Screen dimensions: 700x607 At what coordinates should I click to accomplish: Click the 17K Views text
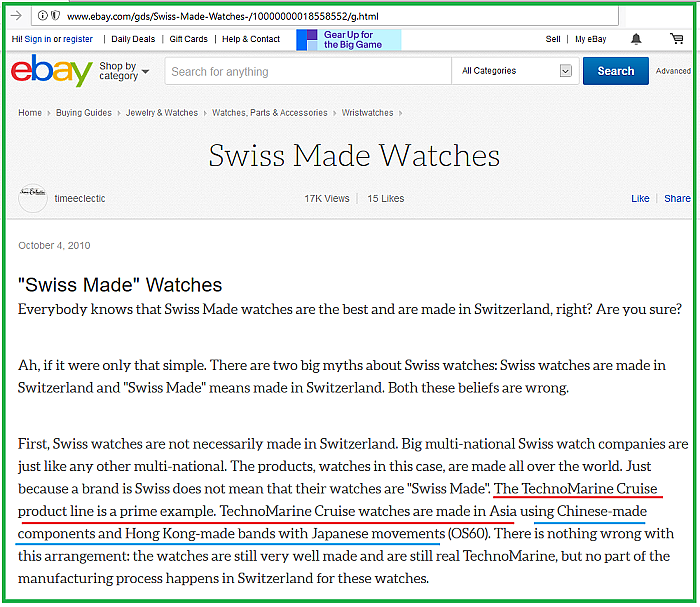(x=327, y=199)
